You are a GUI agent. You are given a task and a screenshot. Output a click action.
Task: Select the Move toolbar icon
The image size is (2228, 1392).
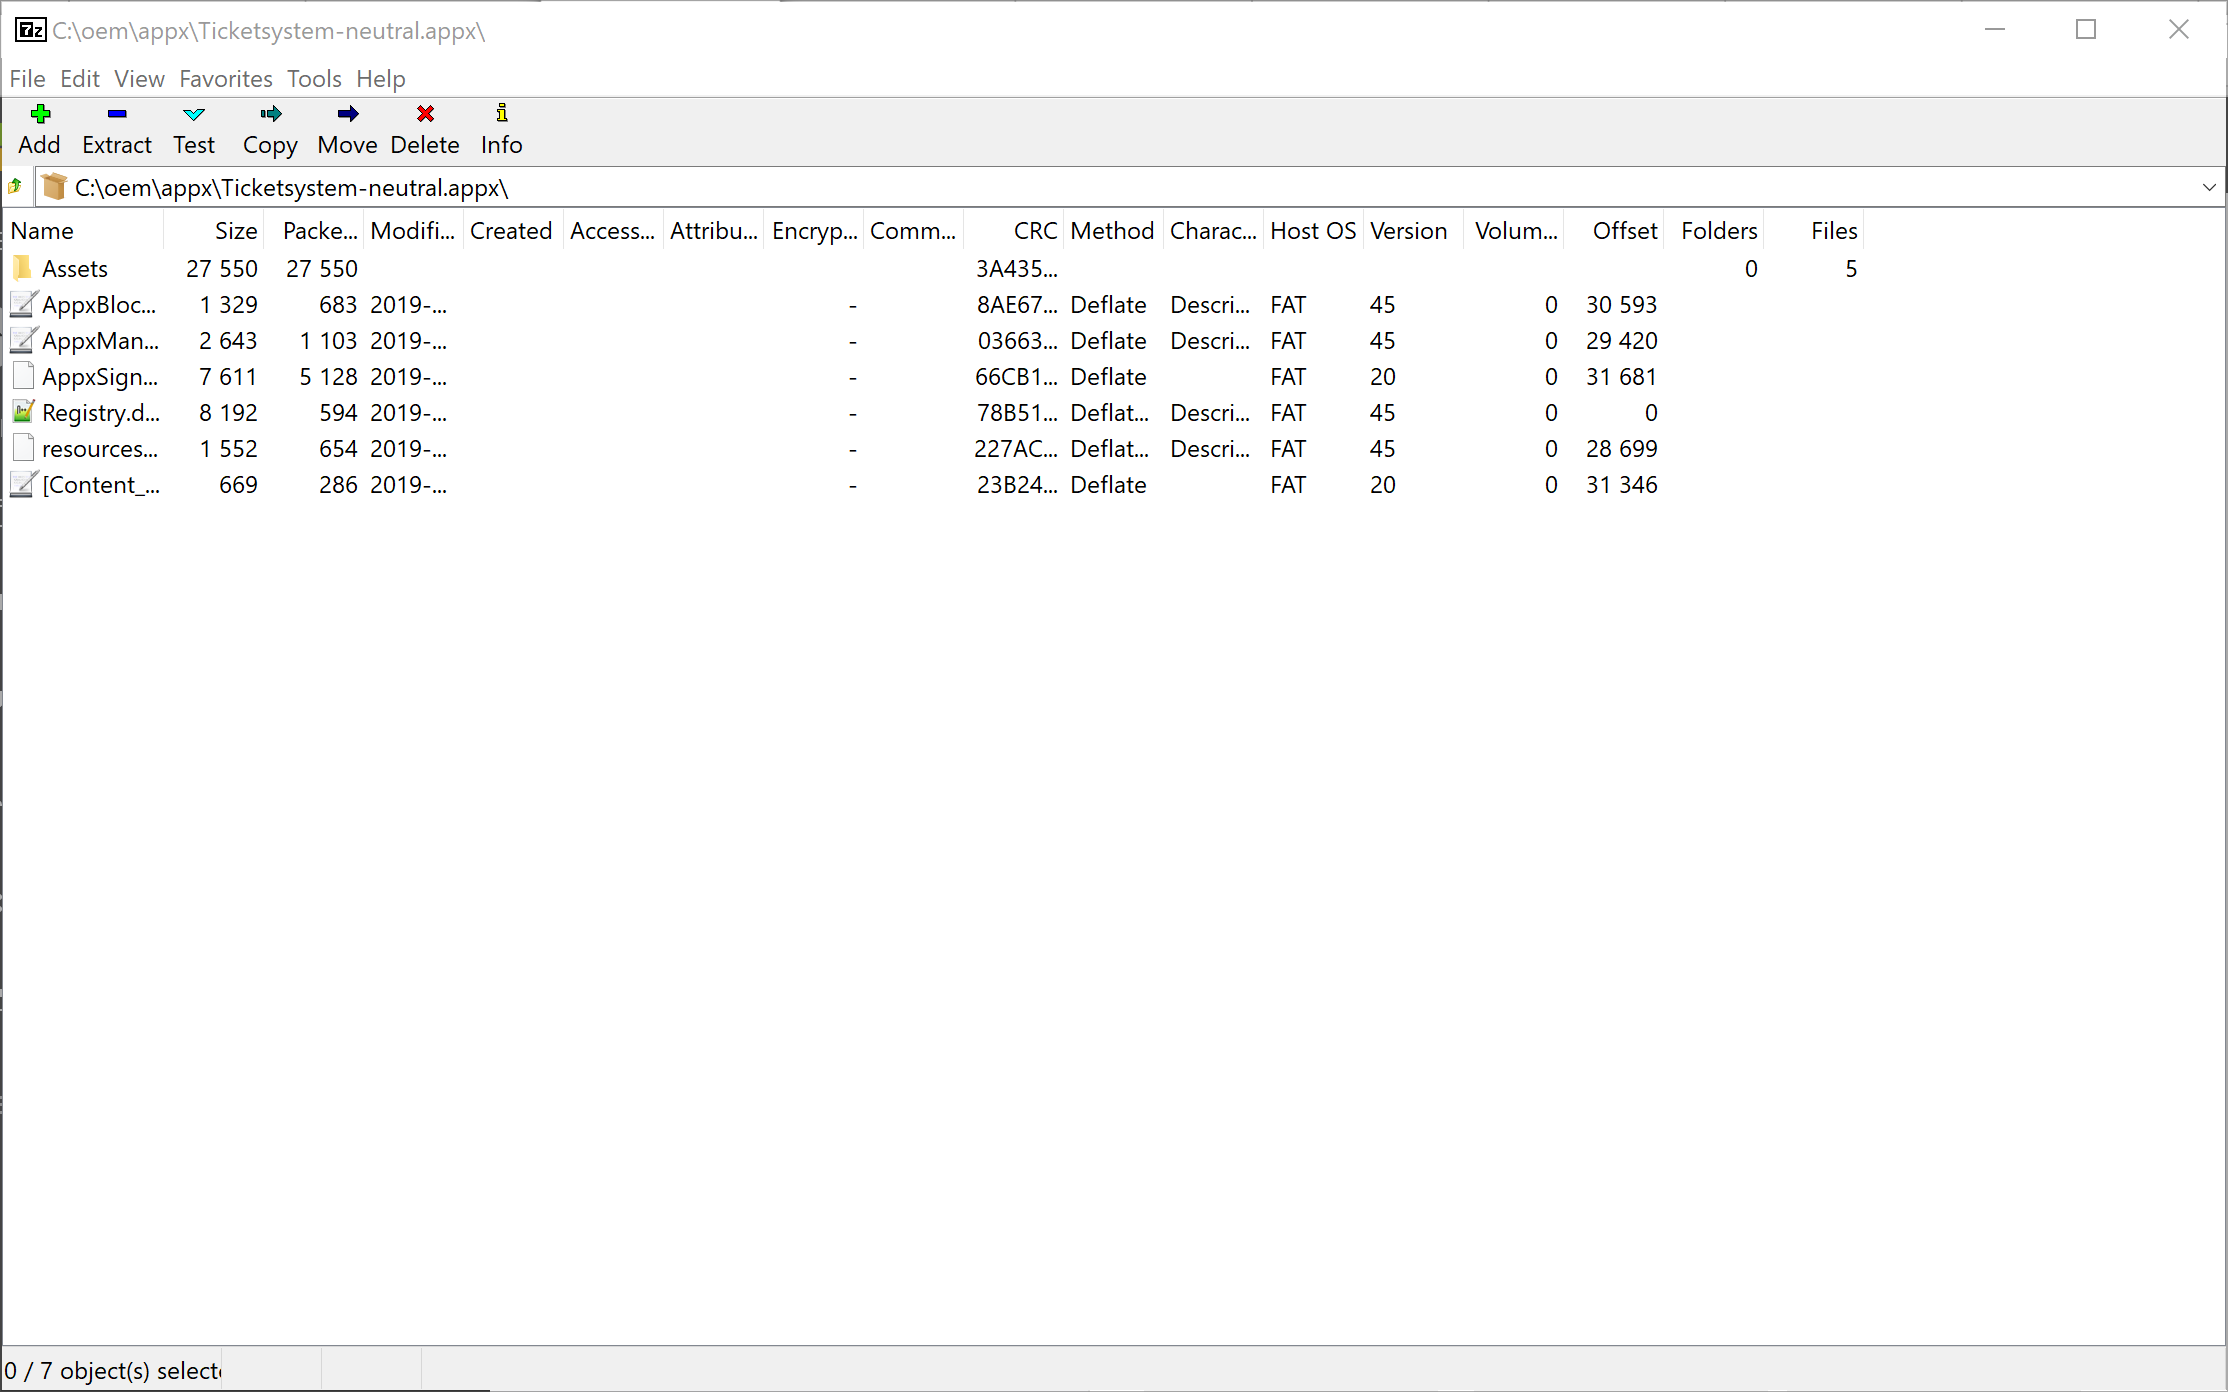(346, 128)
